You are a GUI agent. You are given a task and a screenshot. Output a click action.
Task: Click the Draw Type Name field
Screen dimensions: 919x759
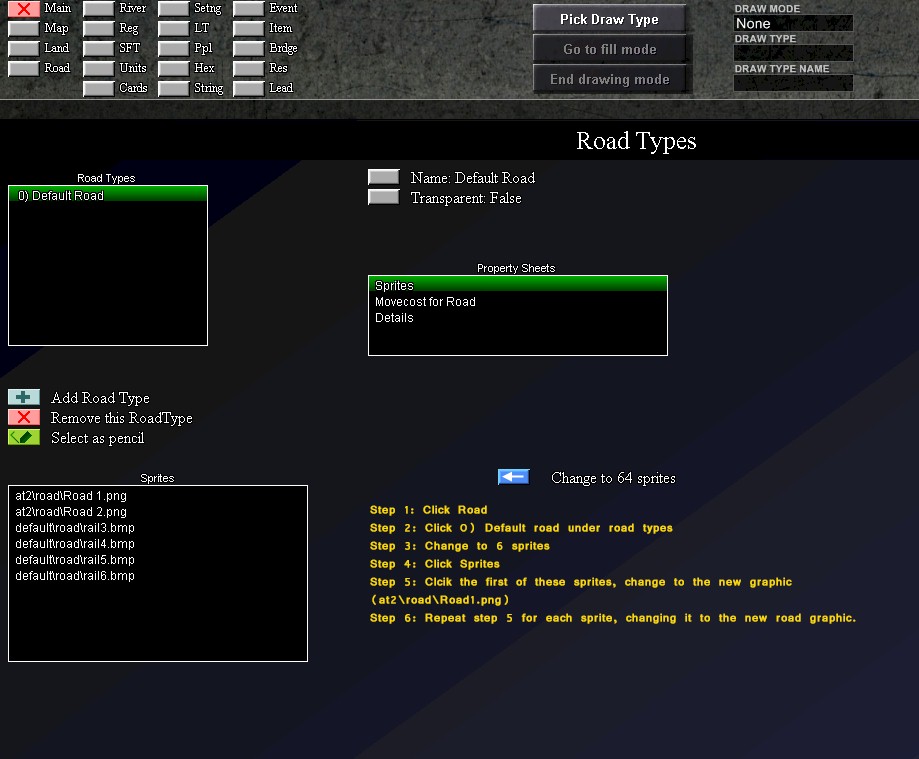coord(793,83)
